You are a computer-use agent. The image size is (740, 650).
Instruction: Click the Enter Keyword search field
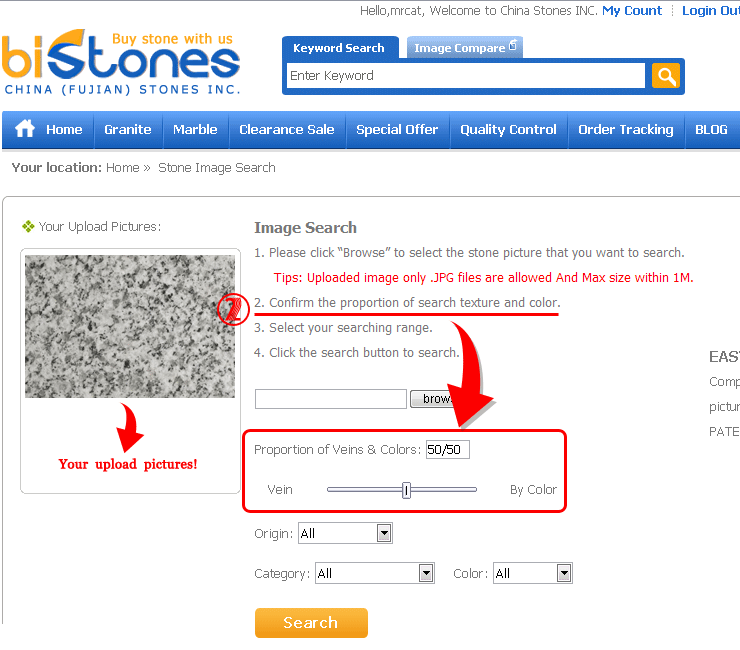point(466,76)
